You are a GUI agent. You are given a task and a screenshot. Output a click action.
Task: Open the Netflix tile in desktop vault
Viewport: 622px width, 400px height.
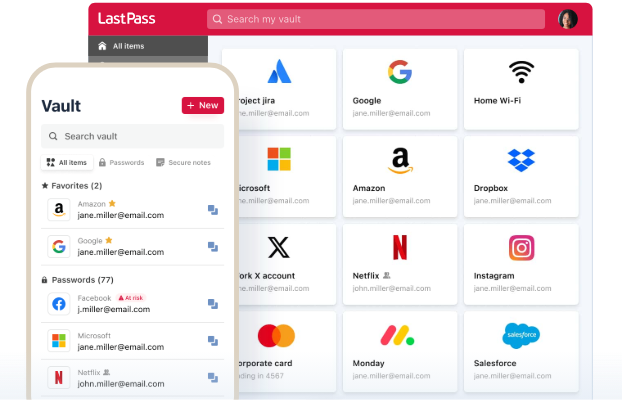click(x=400, y=260)
